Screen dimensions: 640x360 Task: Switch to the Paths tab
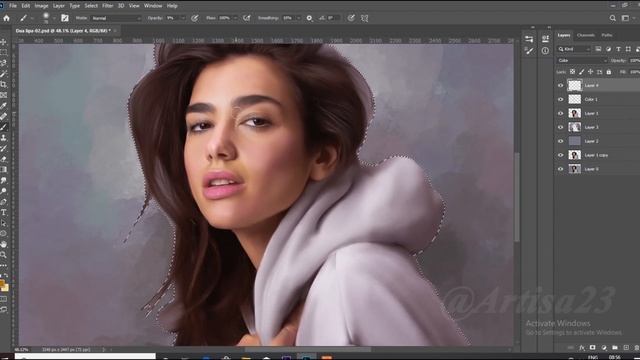click(607, 36)
